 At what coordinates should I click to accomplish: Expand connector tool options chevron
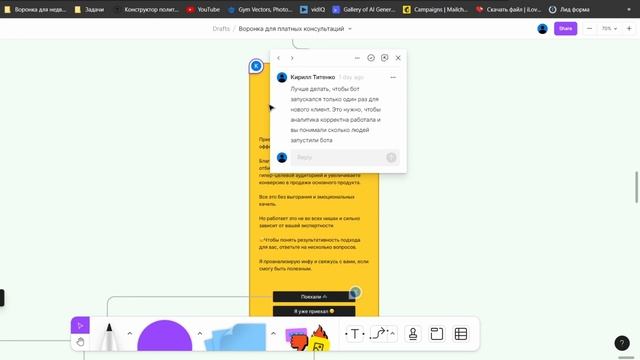392,334
